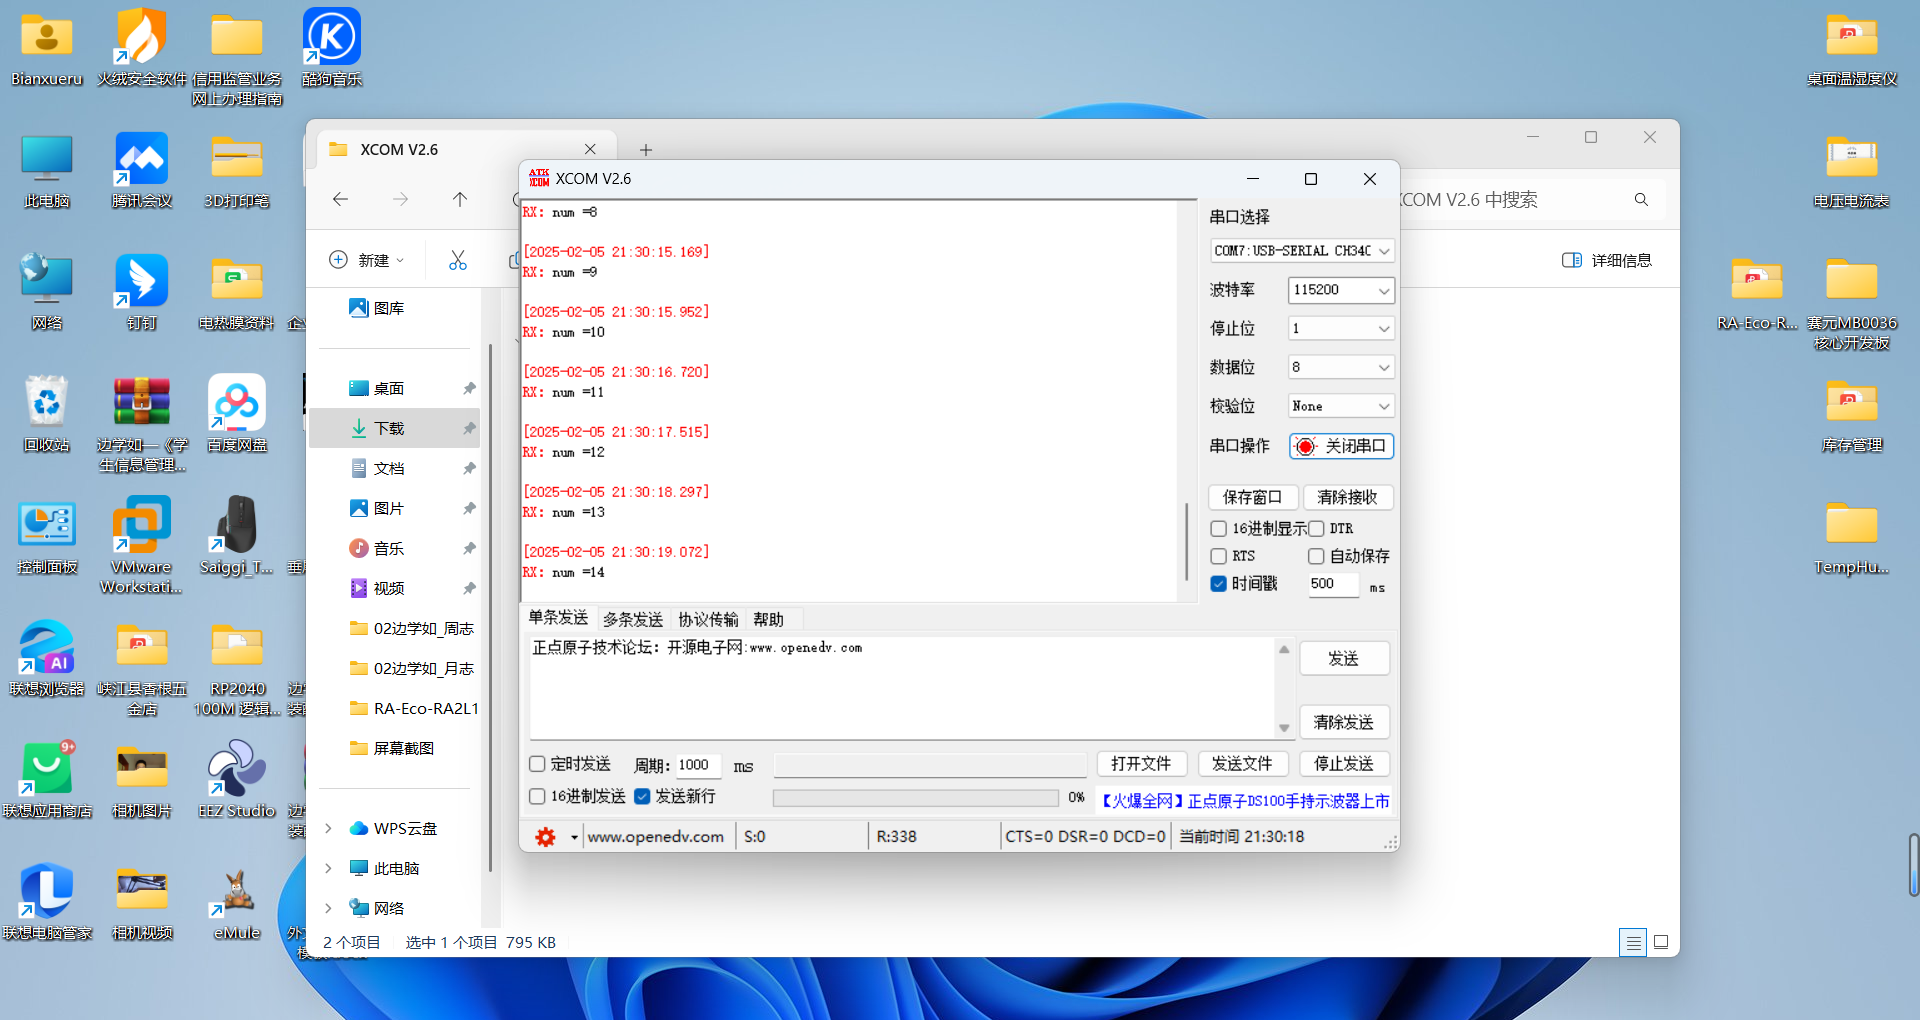Screen dimensions: 1920x1020
Task: Switch to 多条发送 tab
Action: 633,619
